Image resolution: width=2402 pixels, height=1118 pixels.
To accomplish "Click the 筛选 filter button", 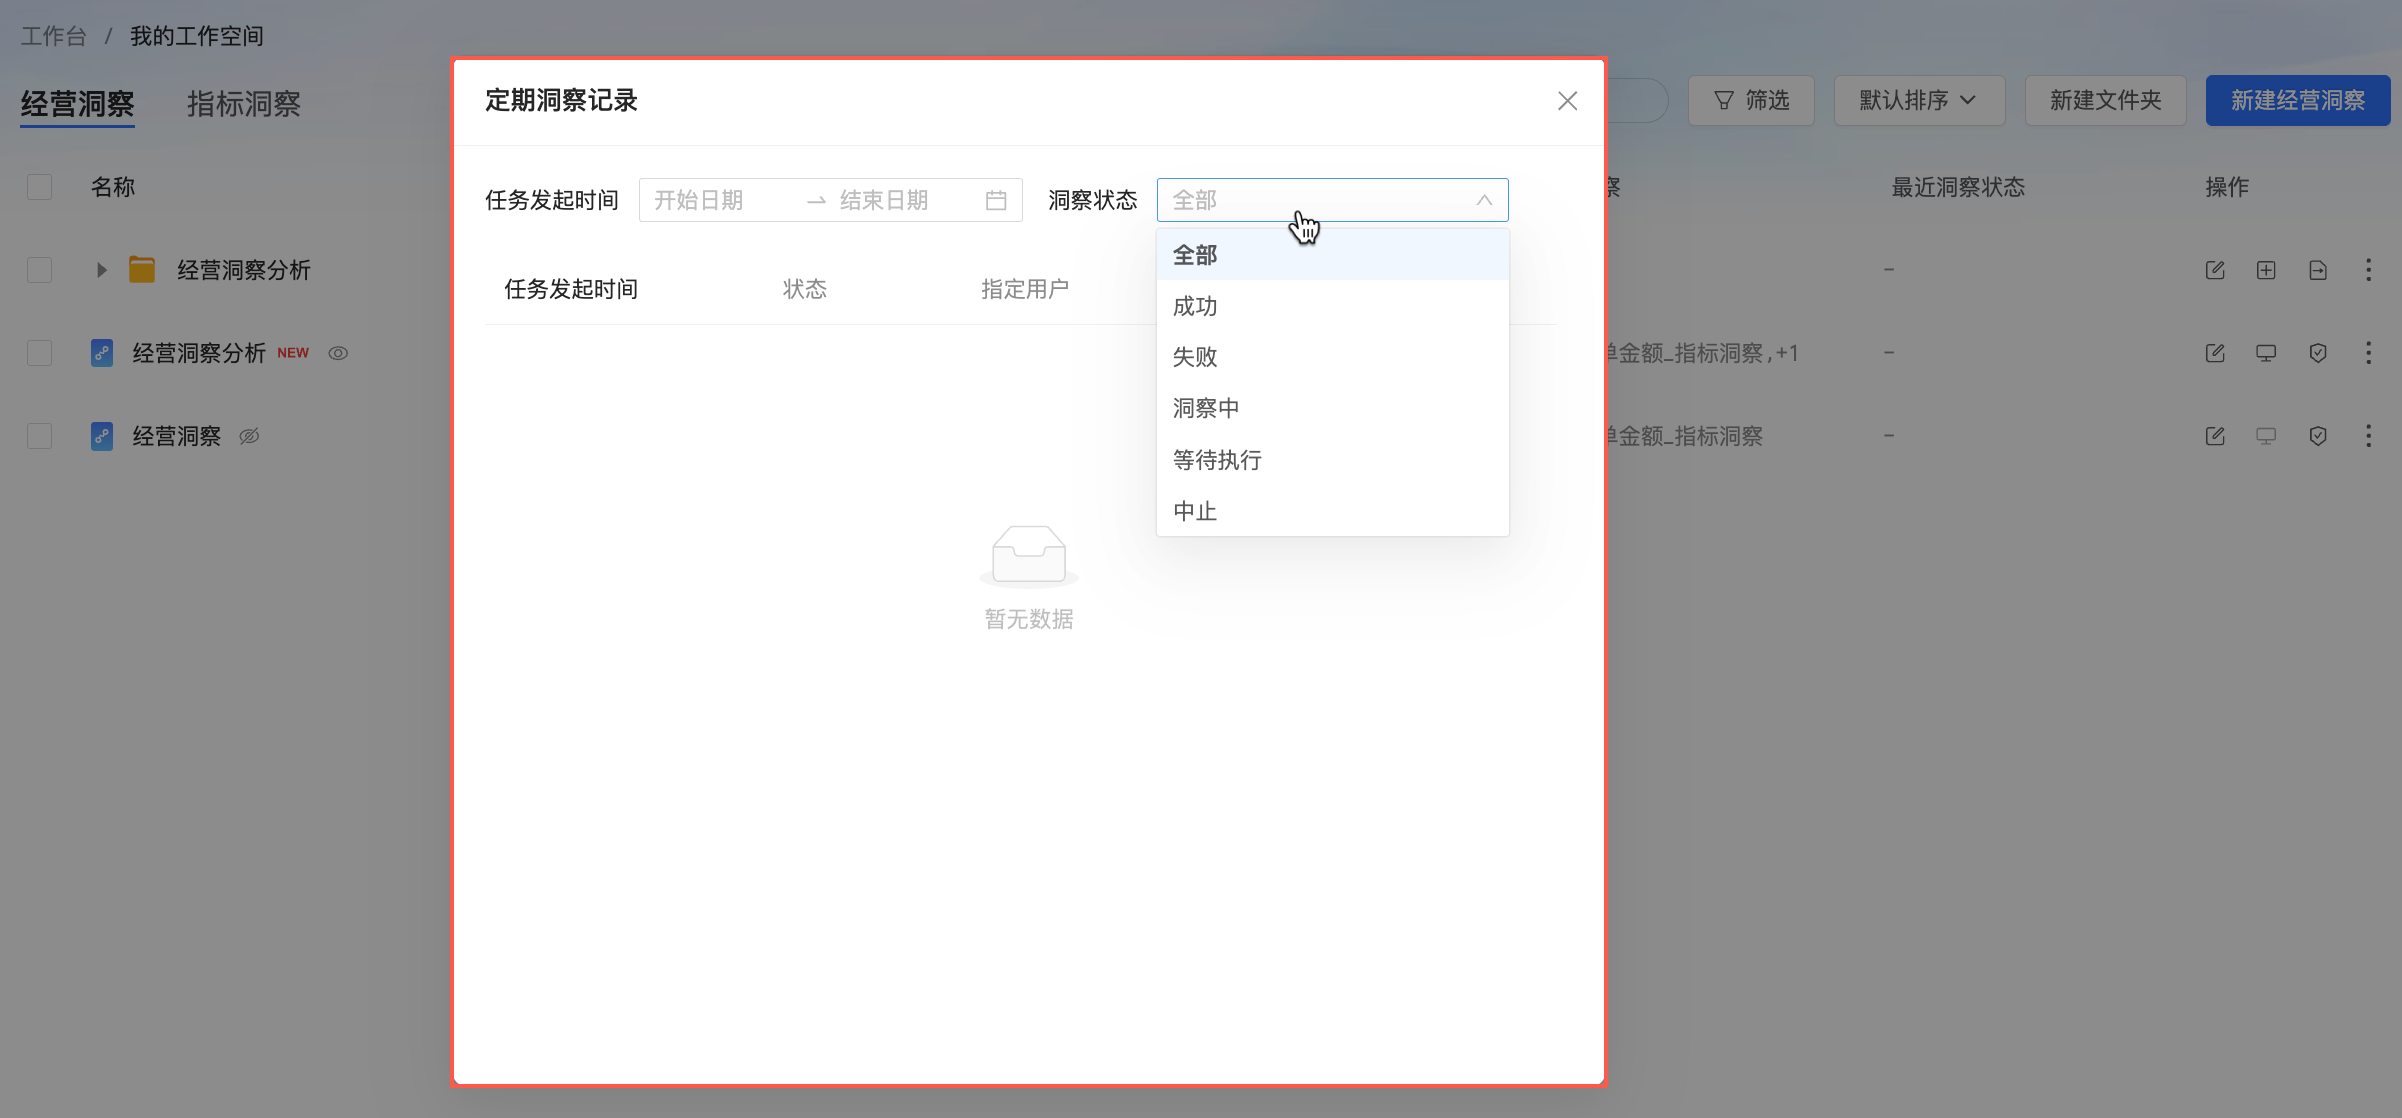I will click(1751, 101).
